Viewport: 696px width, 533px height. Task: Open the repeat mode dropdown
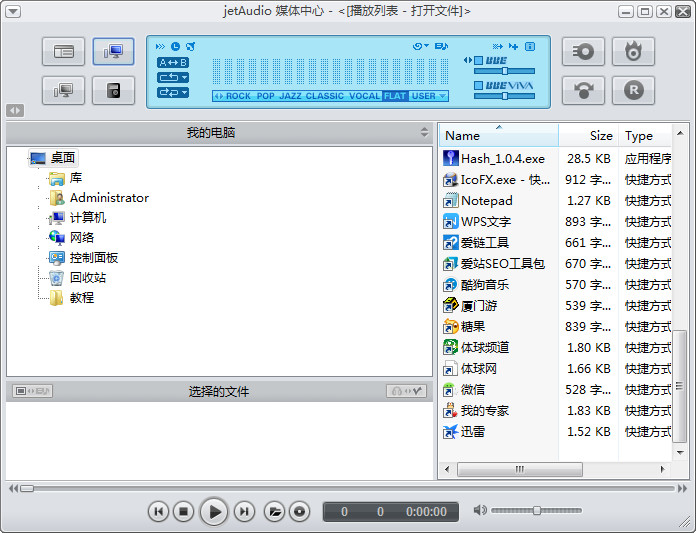pyautogui.click(x=173, y=78)
